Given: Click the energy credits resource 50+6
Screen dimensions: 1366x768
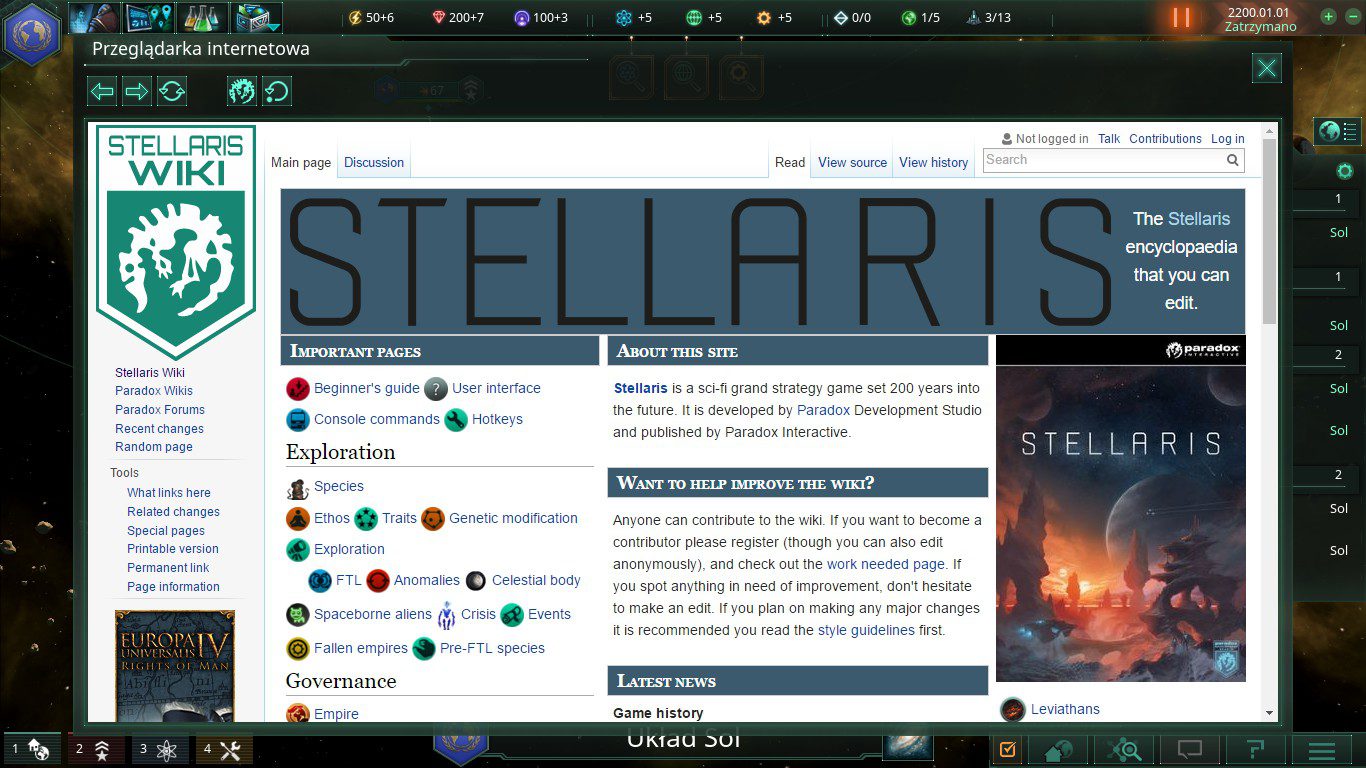Looking at the screenshot, I should (370, 18).
